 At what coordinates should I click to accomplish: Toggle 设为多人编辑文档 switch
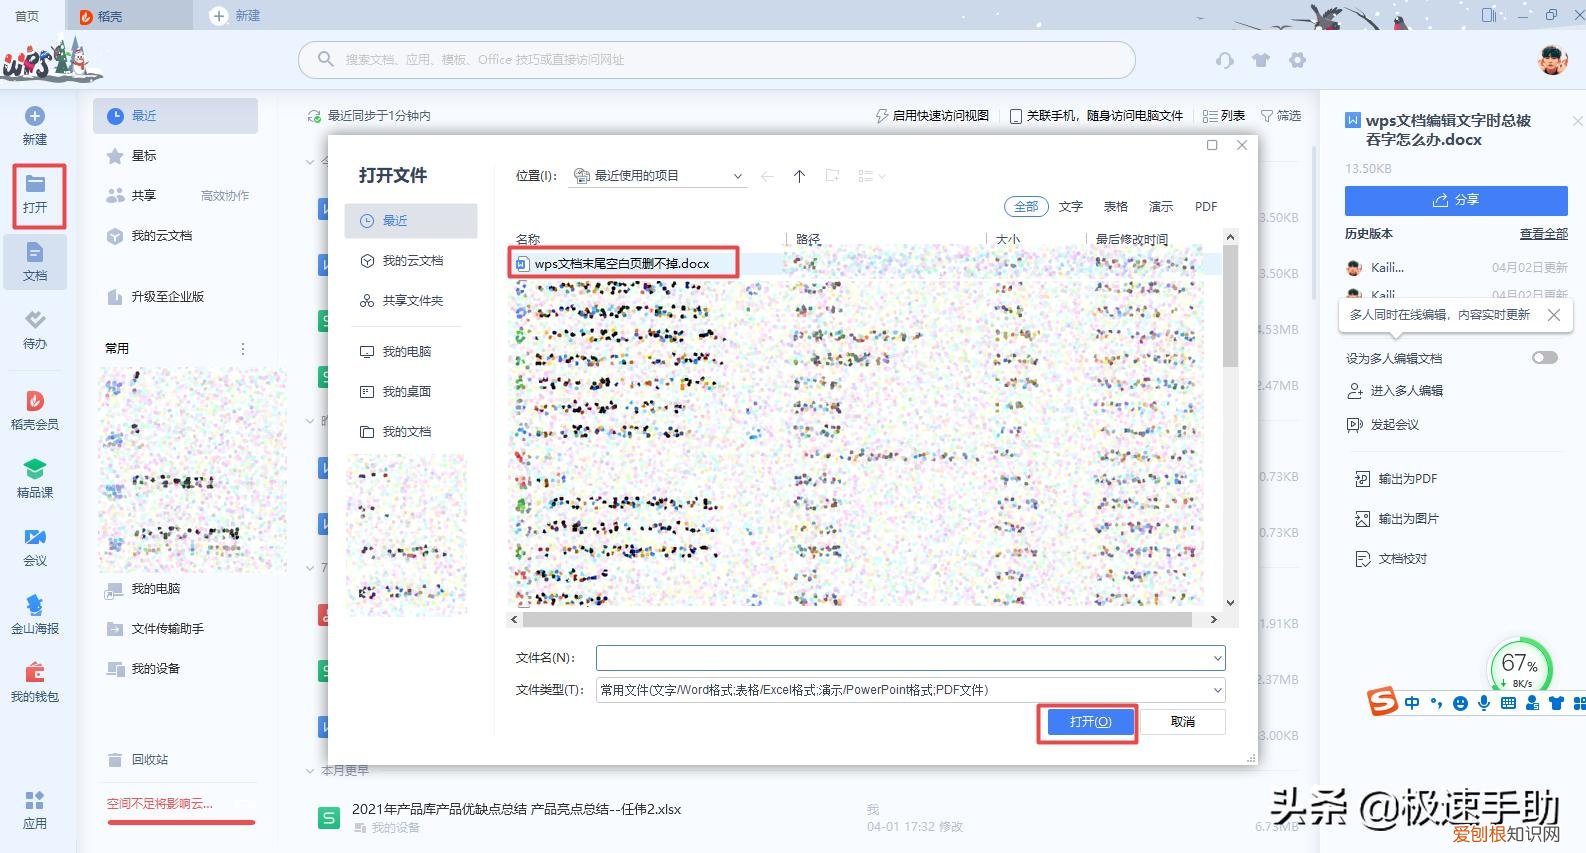pyautogui.click(x=1545, y=358)
